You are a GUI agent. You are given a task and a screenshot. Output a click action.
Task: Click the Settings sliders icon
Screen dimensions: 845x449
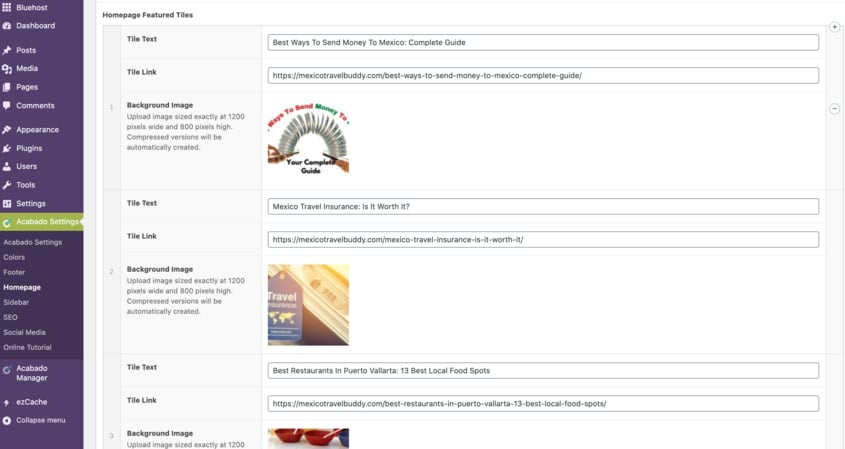click(6, 204)
